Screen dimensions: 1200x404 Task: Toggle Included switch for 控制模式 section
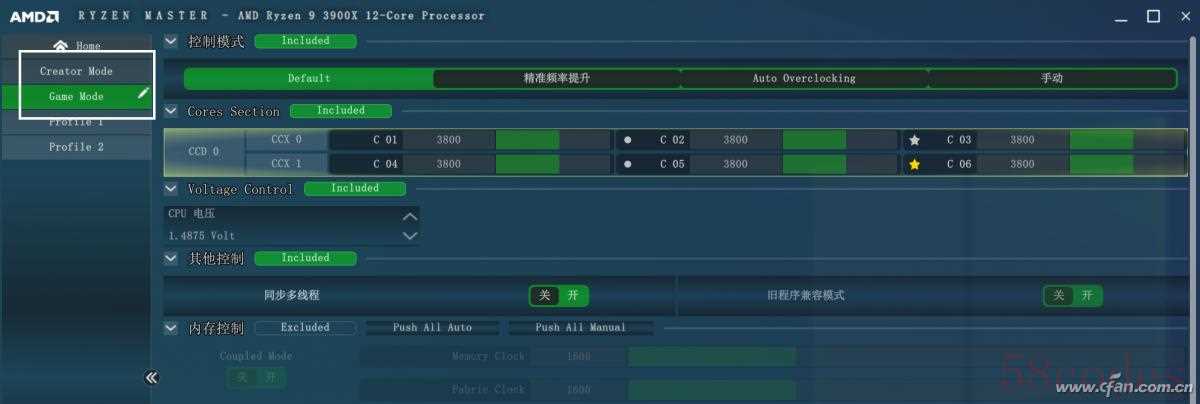[305, 41]
